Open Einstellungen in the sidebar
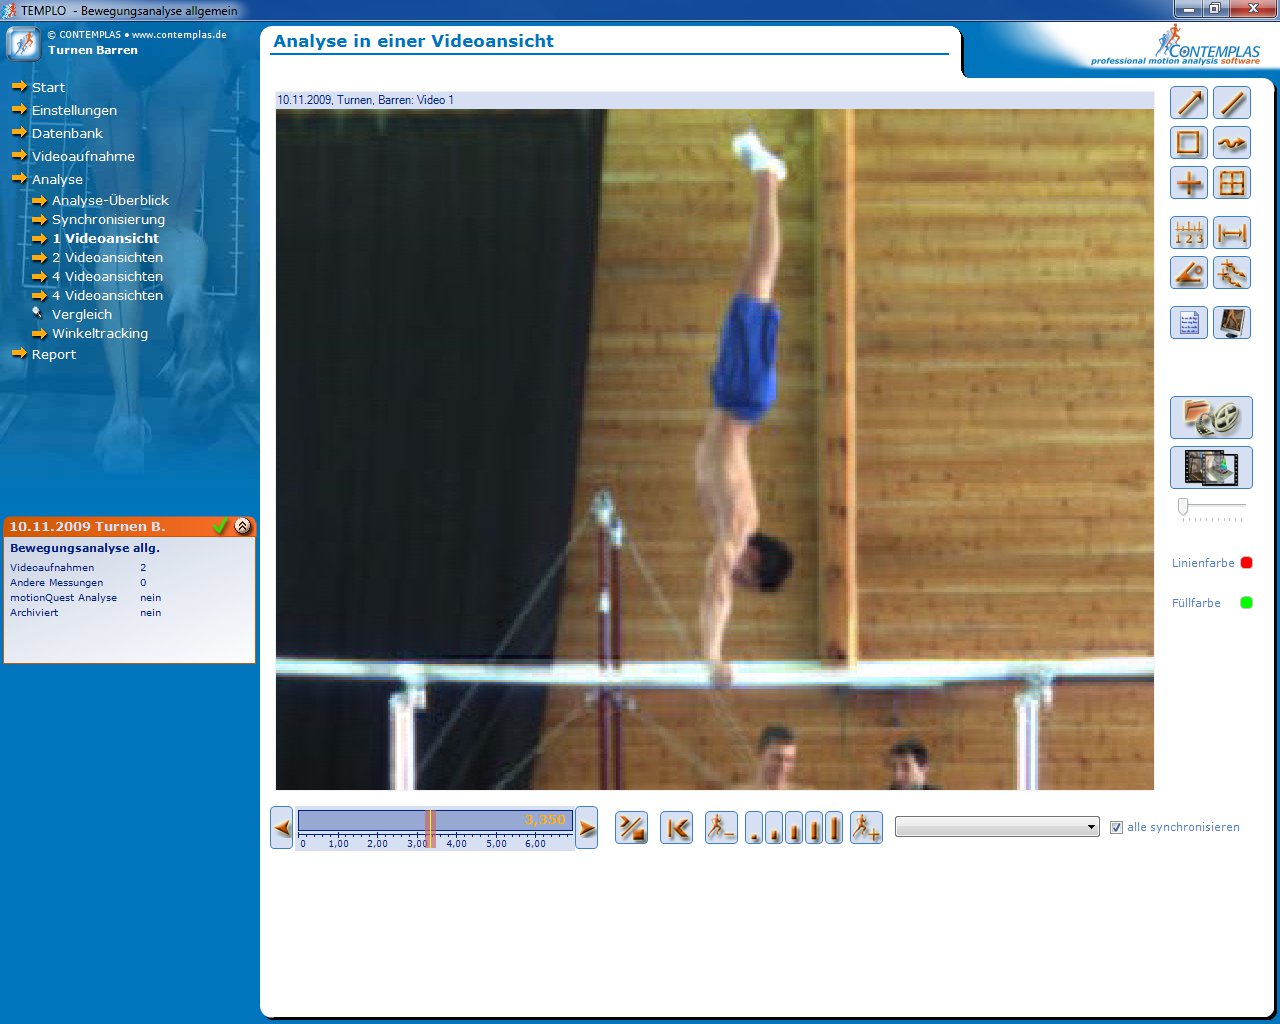Screen dimensions: 1280x1024 pos(74,110)
